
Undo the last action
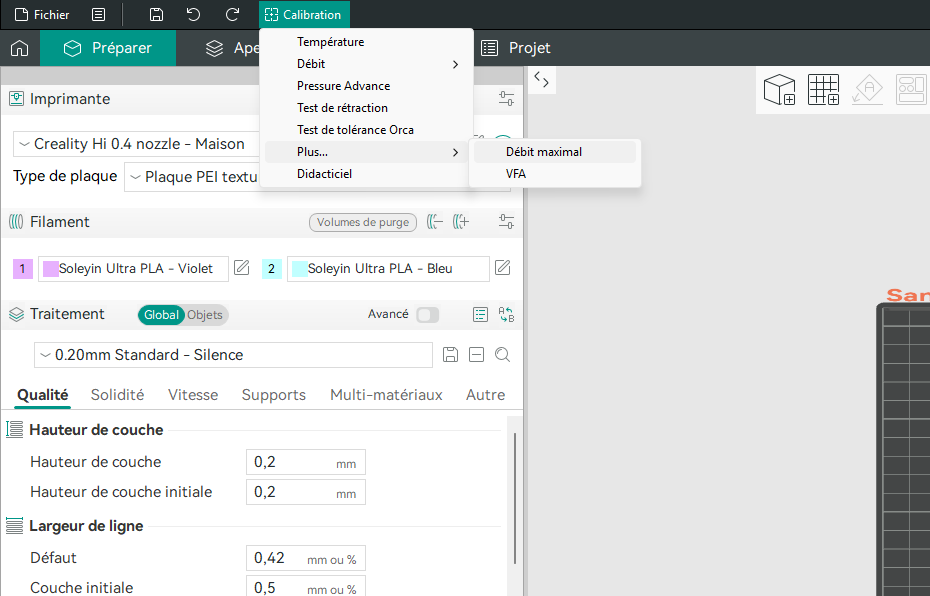193,15
